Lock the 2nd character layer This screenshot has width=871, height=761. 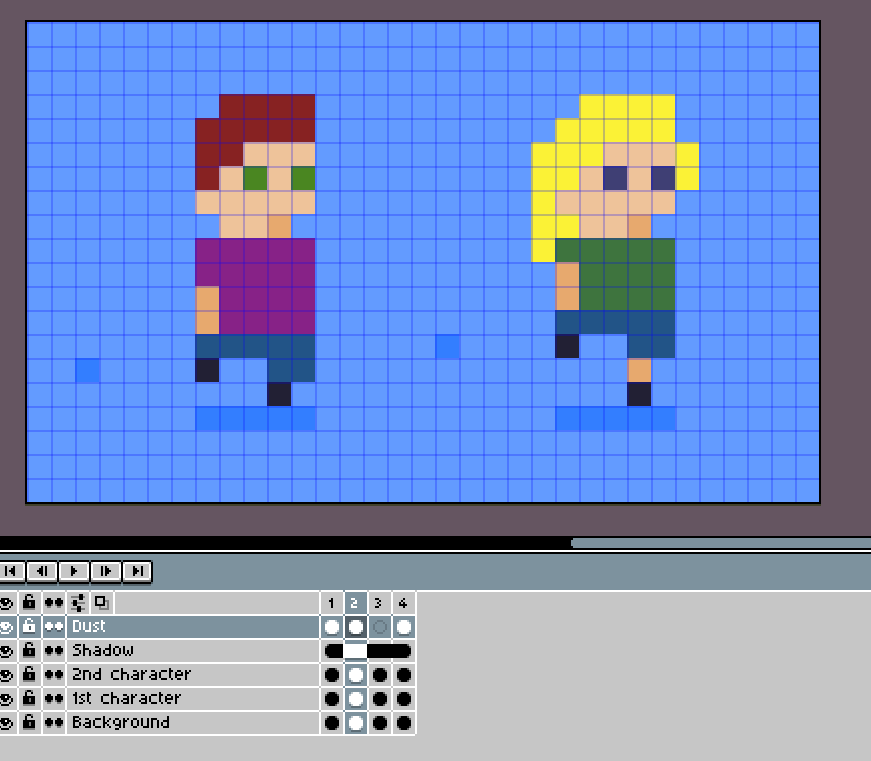[x=29, y=674]
